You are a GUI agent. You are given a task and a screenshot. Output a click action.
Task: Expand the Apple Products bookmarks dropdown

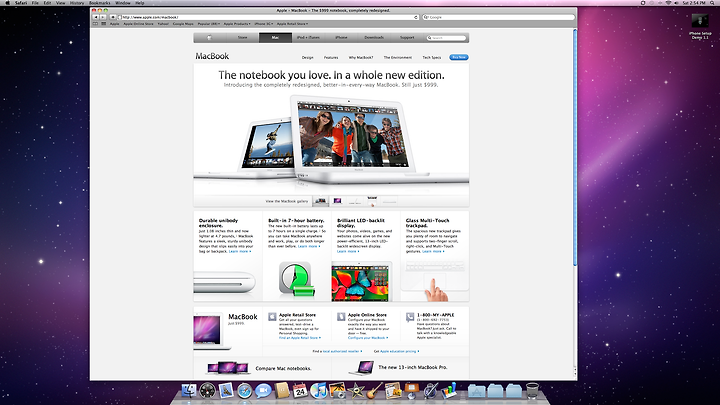tap(237, 23)
